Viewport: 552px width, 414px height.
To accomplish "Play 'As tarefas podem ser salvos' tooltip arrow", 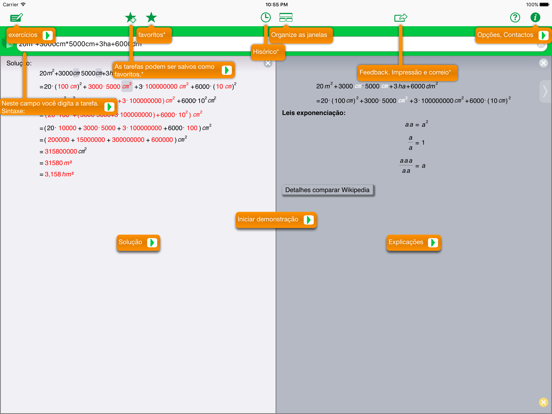I will click(227, 70).
